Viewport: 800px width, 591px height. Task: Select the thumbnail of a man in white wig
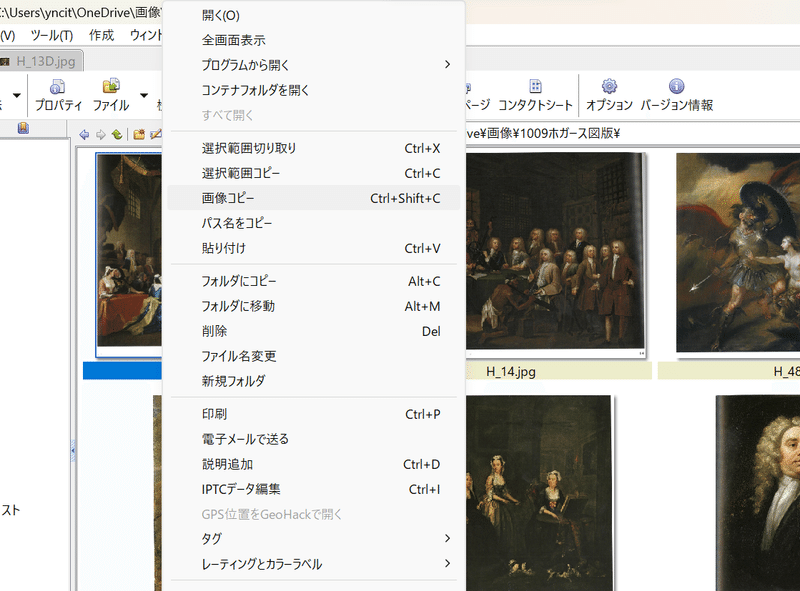coord(758,493)
